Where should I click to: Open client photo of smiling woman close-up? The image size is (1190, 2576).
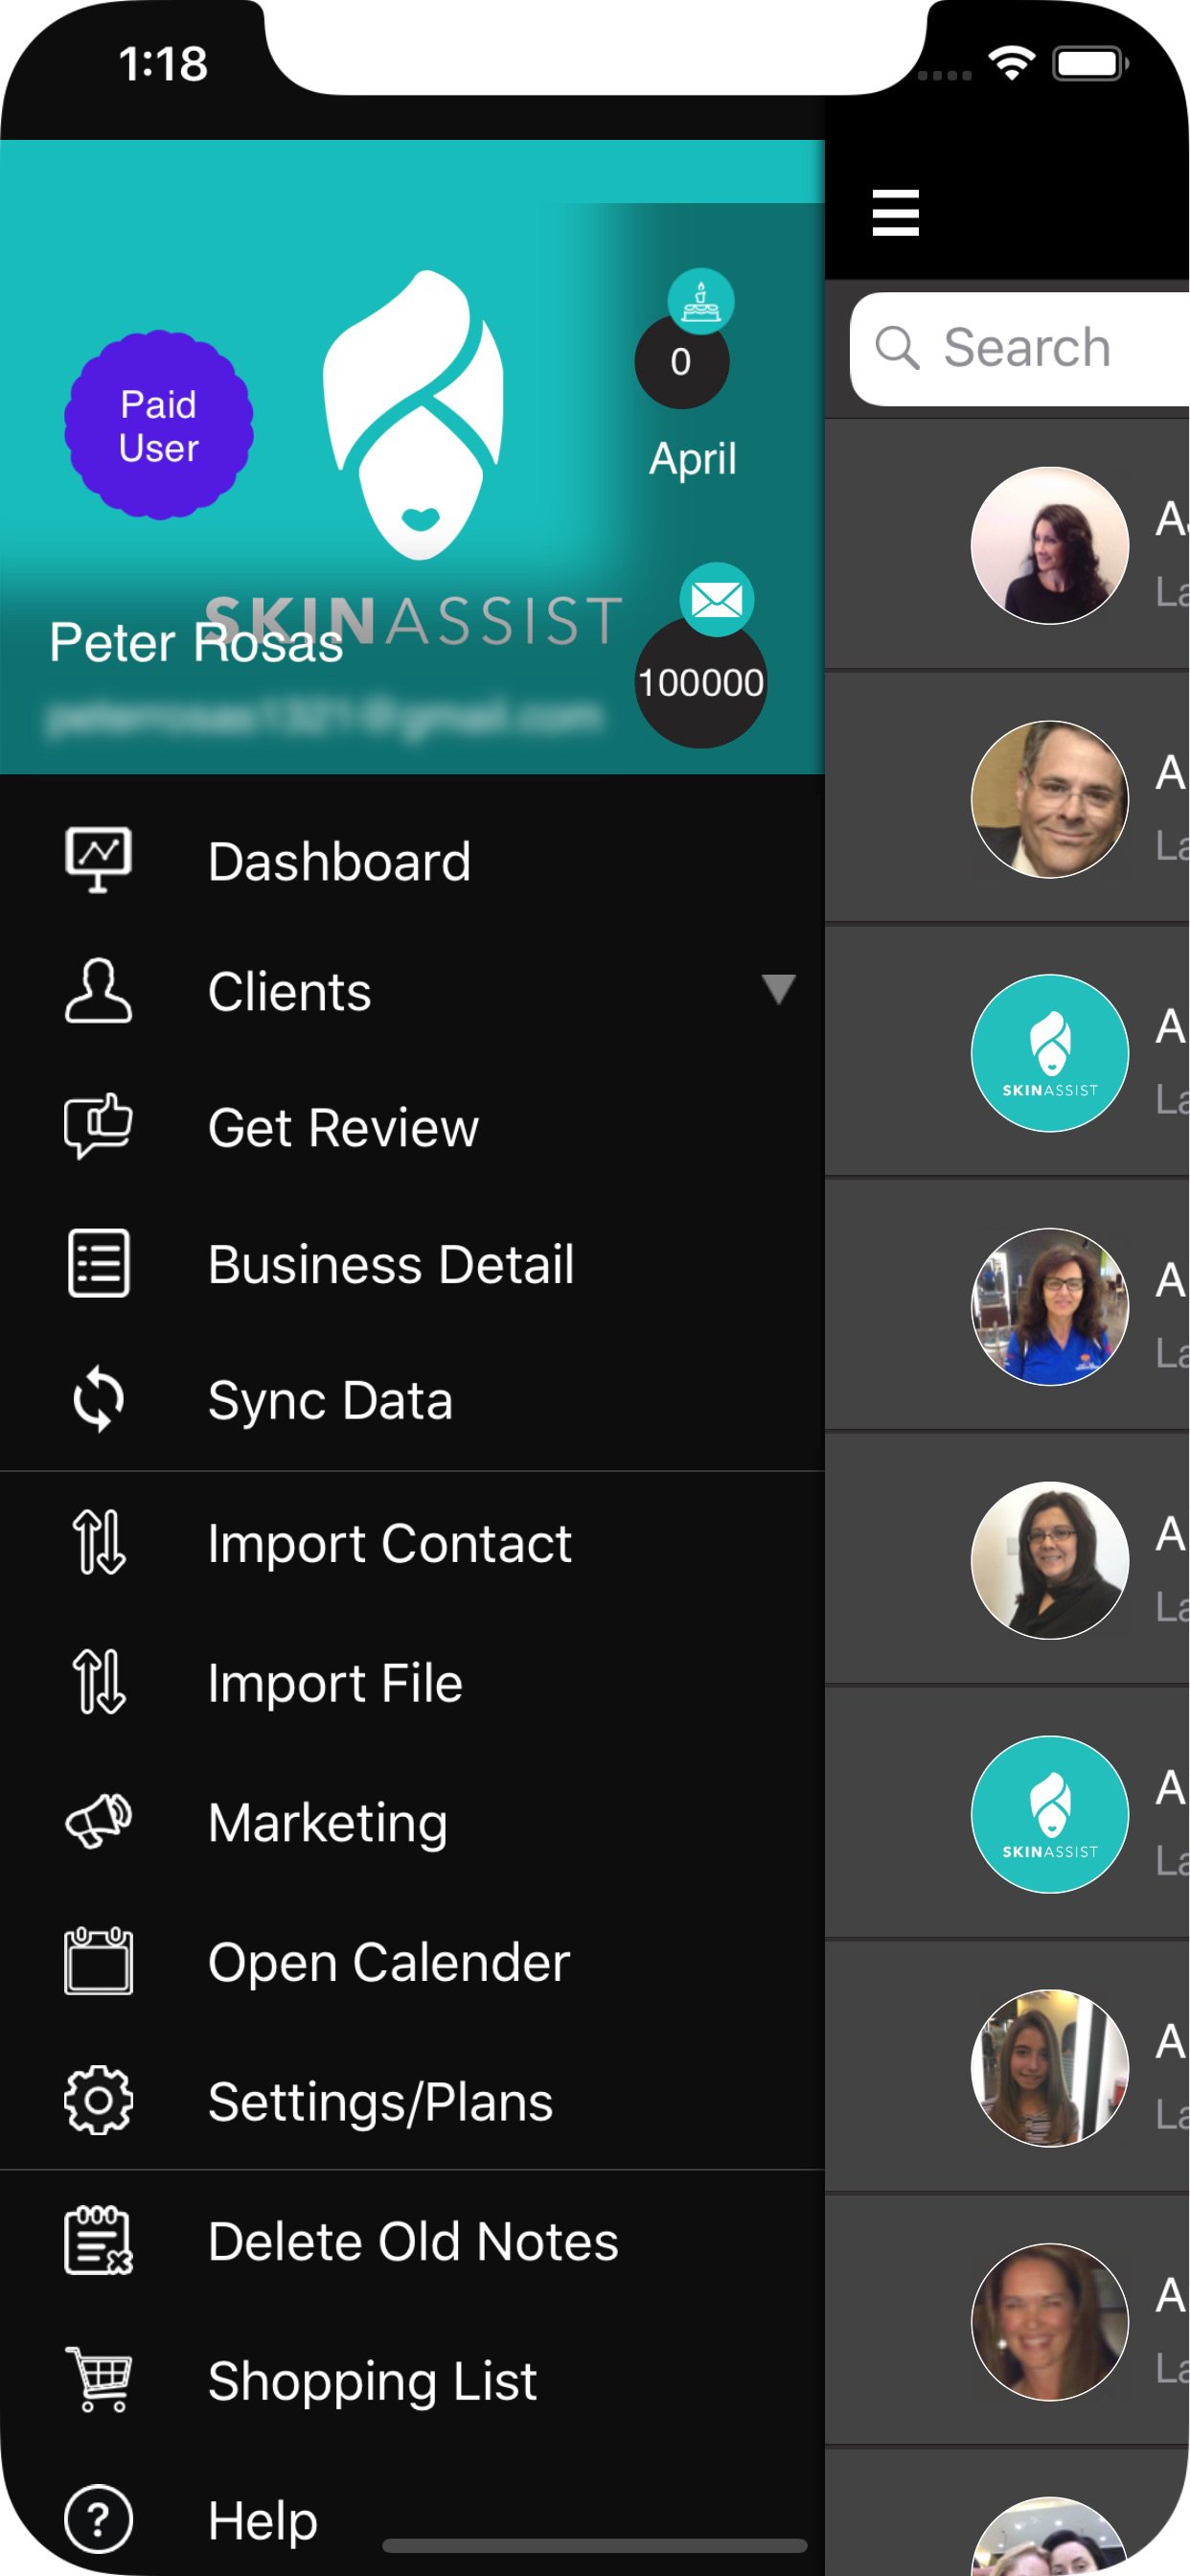pos(1049,2322)
